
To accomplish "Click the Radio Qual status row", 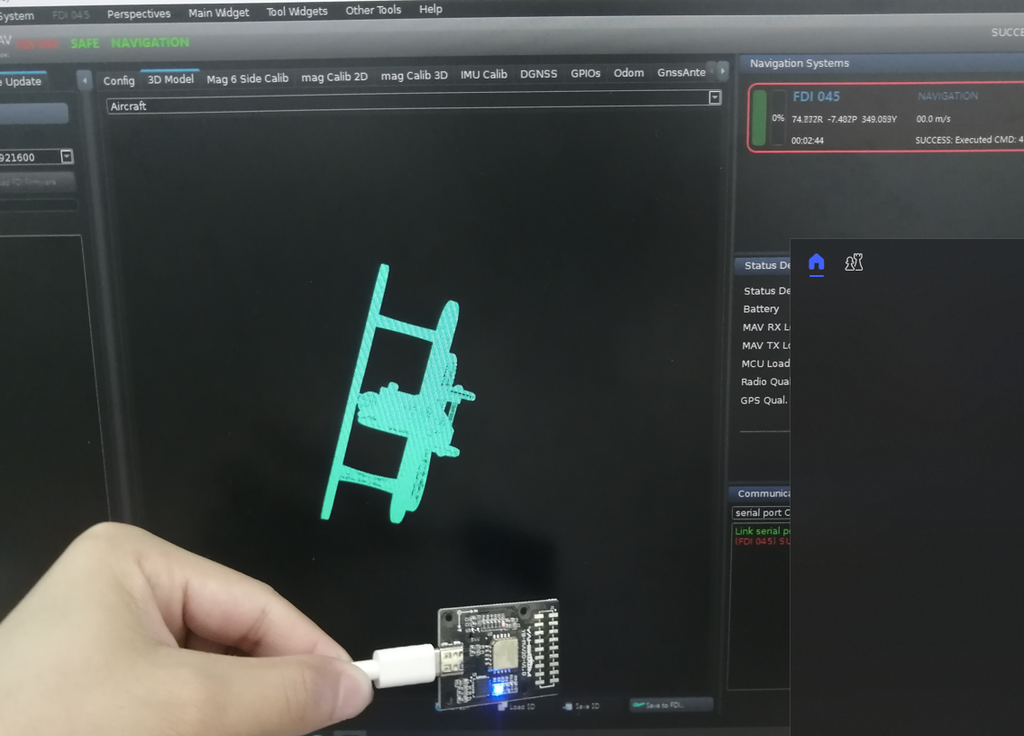I will [x=765, y=382].
